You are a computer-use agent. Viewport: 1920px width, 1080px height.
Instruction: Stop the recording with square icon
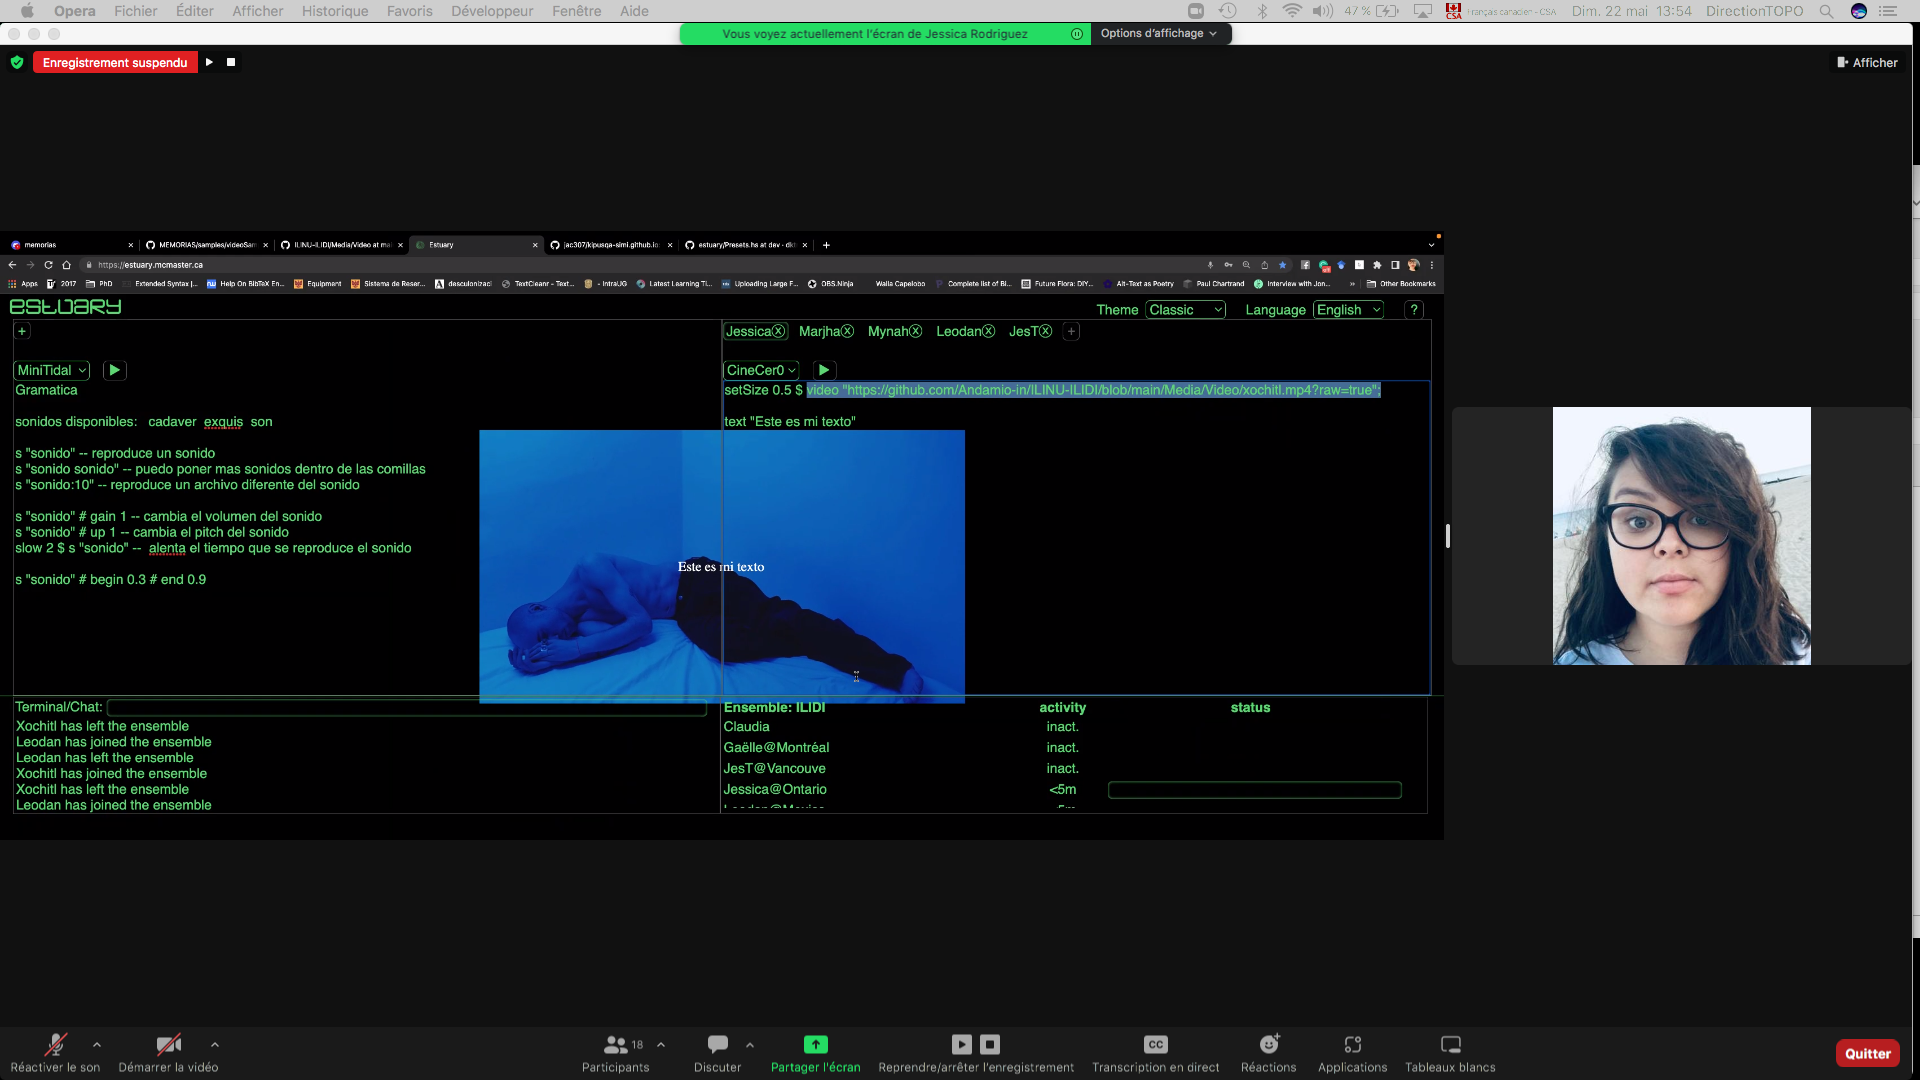coord(231,62)
